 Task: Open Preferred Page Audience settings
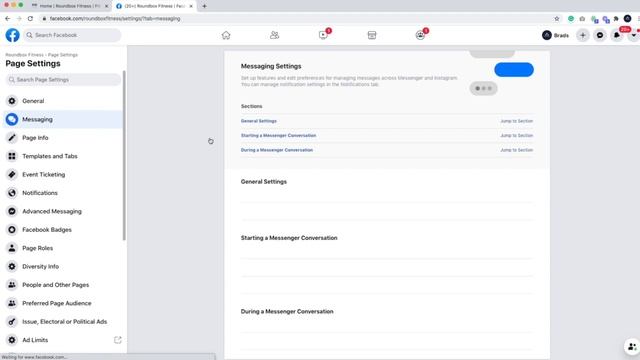[x=63, y=303]
